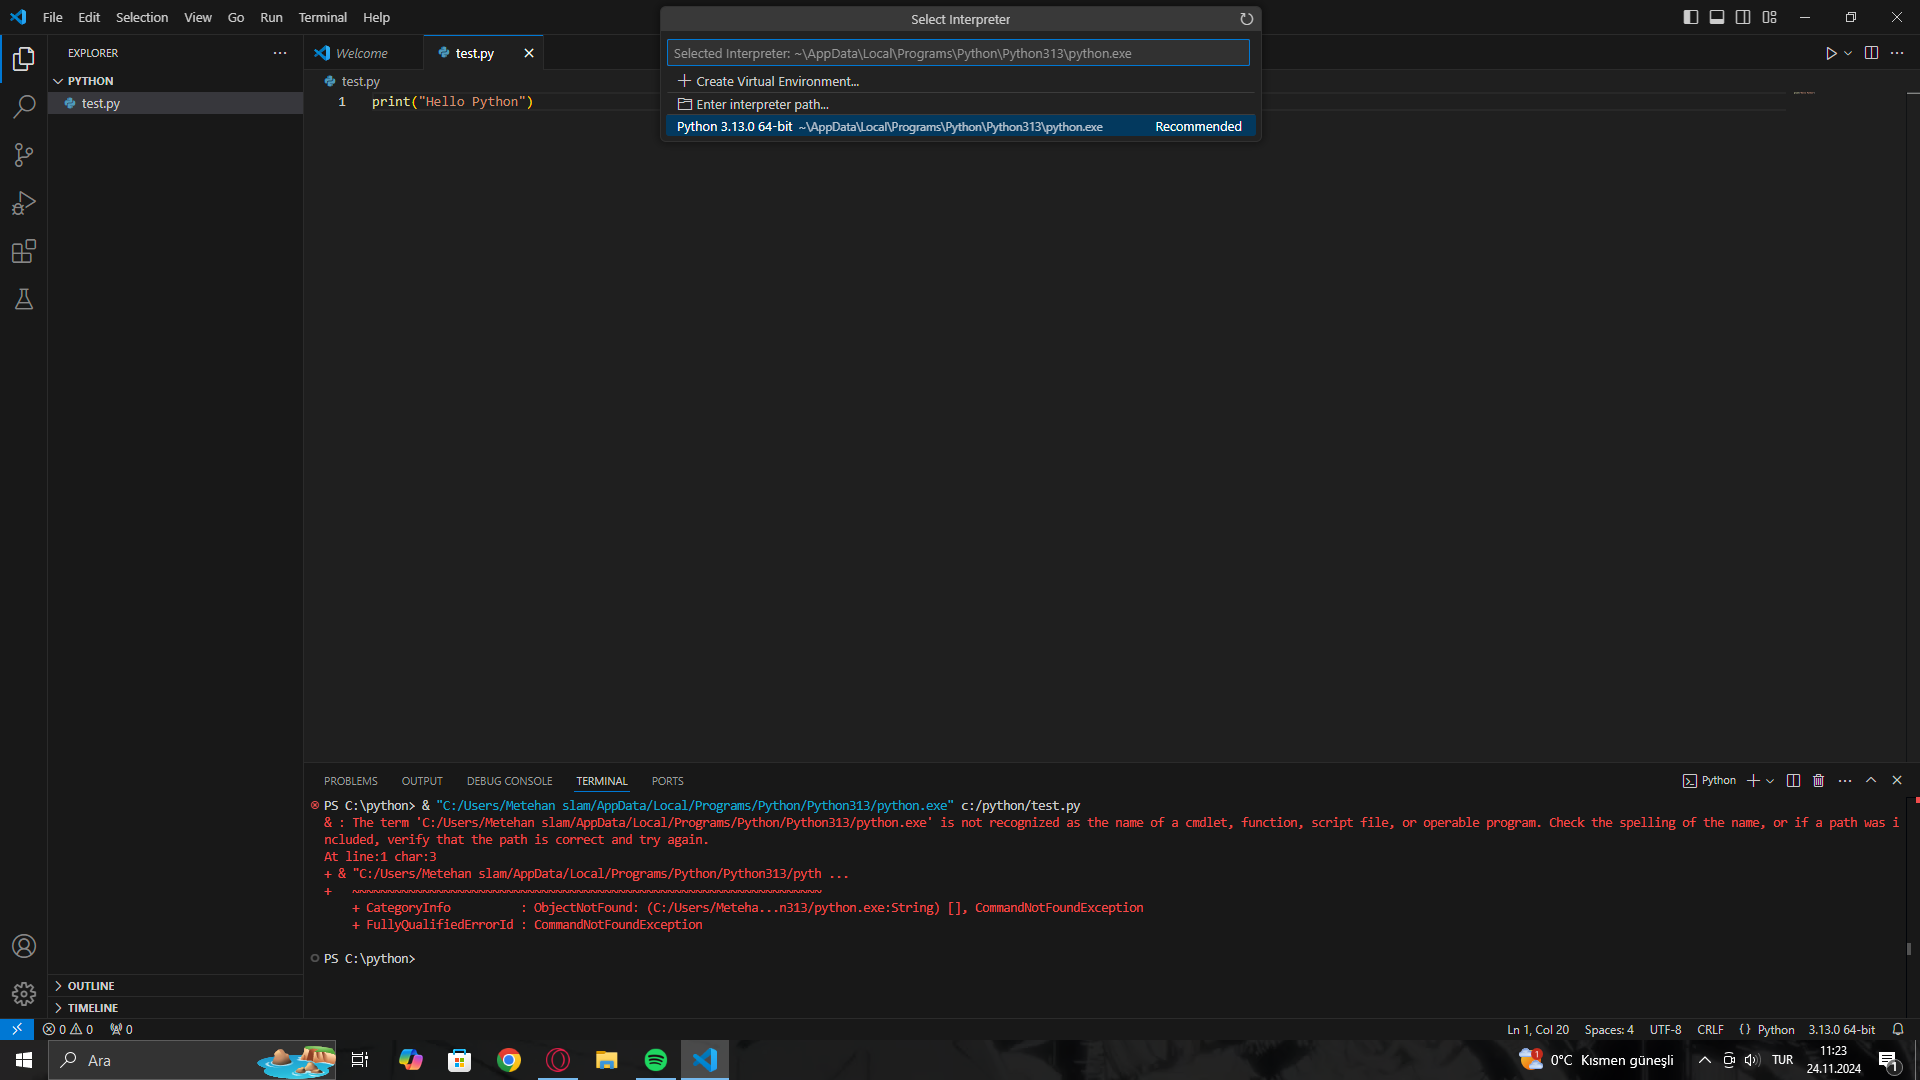This screenshot has height=1080, width=1920.
Task: Kill terminal with trash icon
Action: pyautogui.click(x=1818, y=781)
